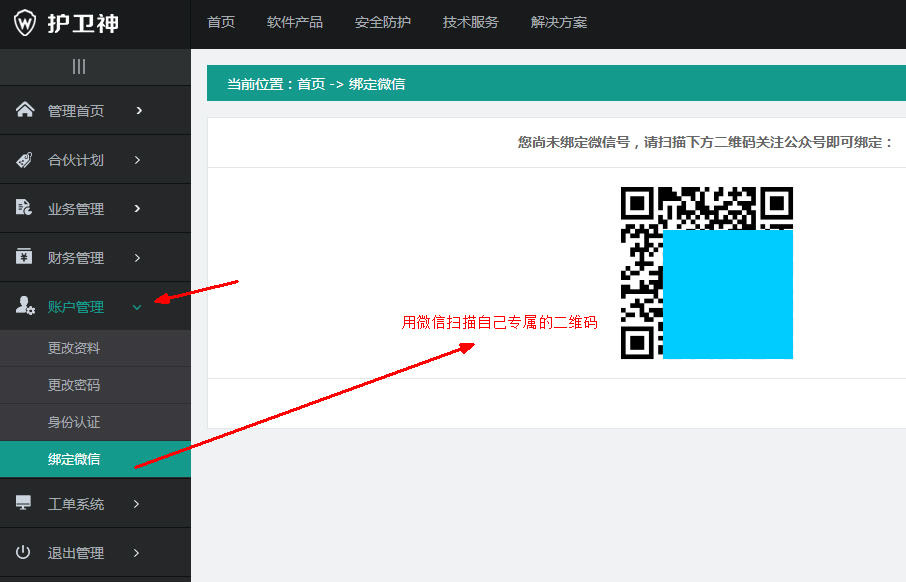Click the document icon beside 业务管理
The height and width of the screenshot is (582, 906).
point(24,207)
